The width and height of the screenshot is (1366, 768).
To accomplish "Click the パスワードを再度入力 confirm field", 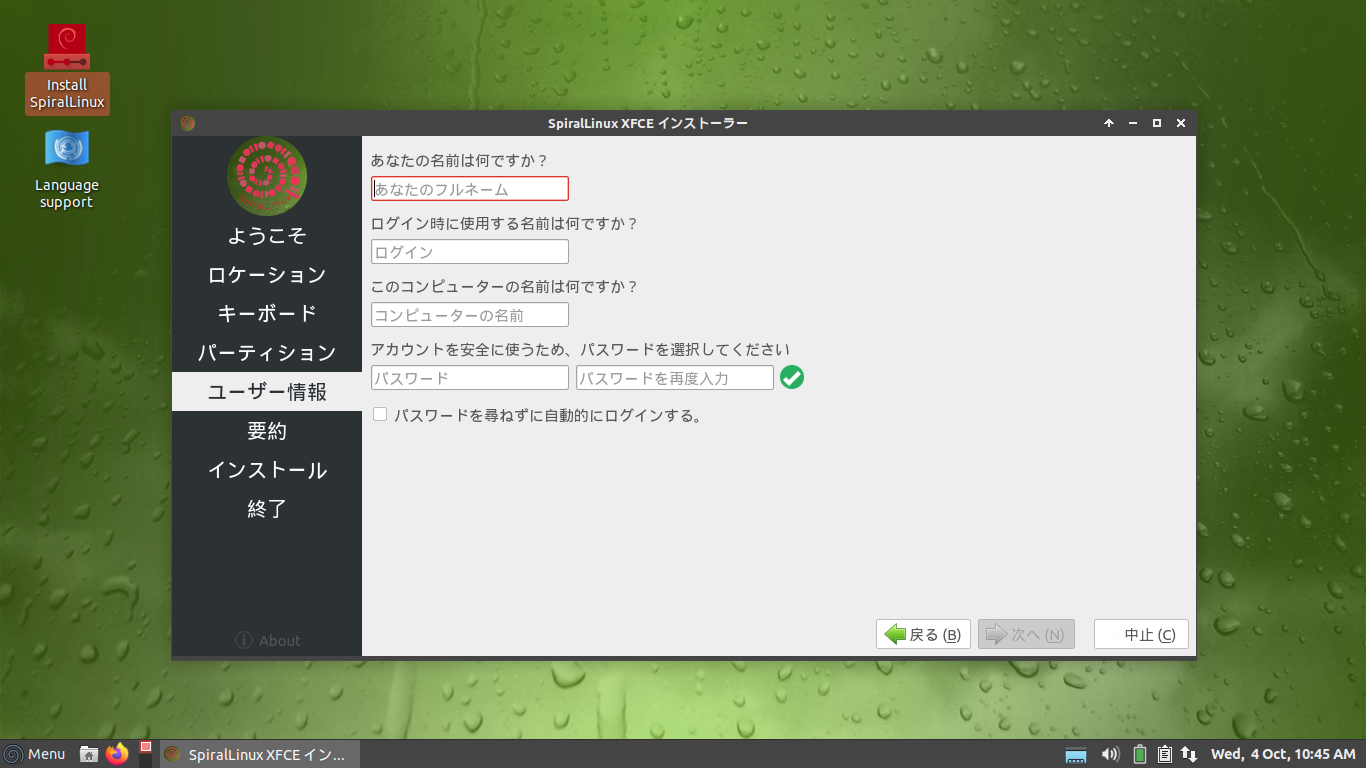I will 675,378.
